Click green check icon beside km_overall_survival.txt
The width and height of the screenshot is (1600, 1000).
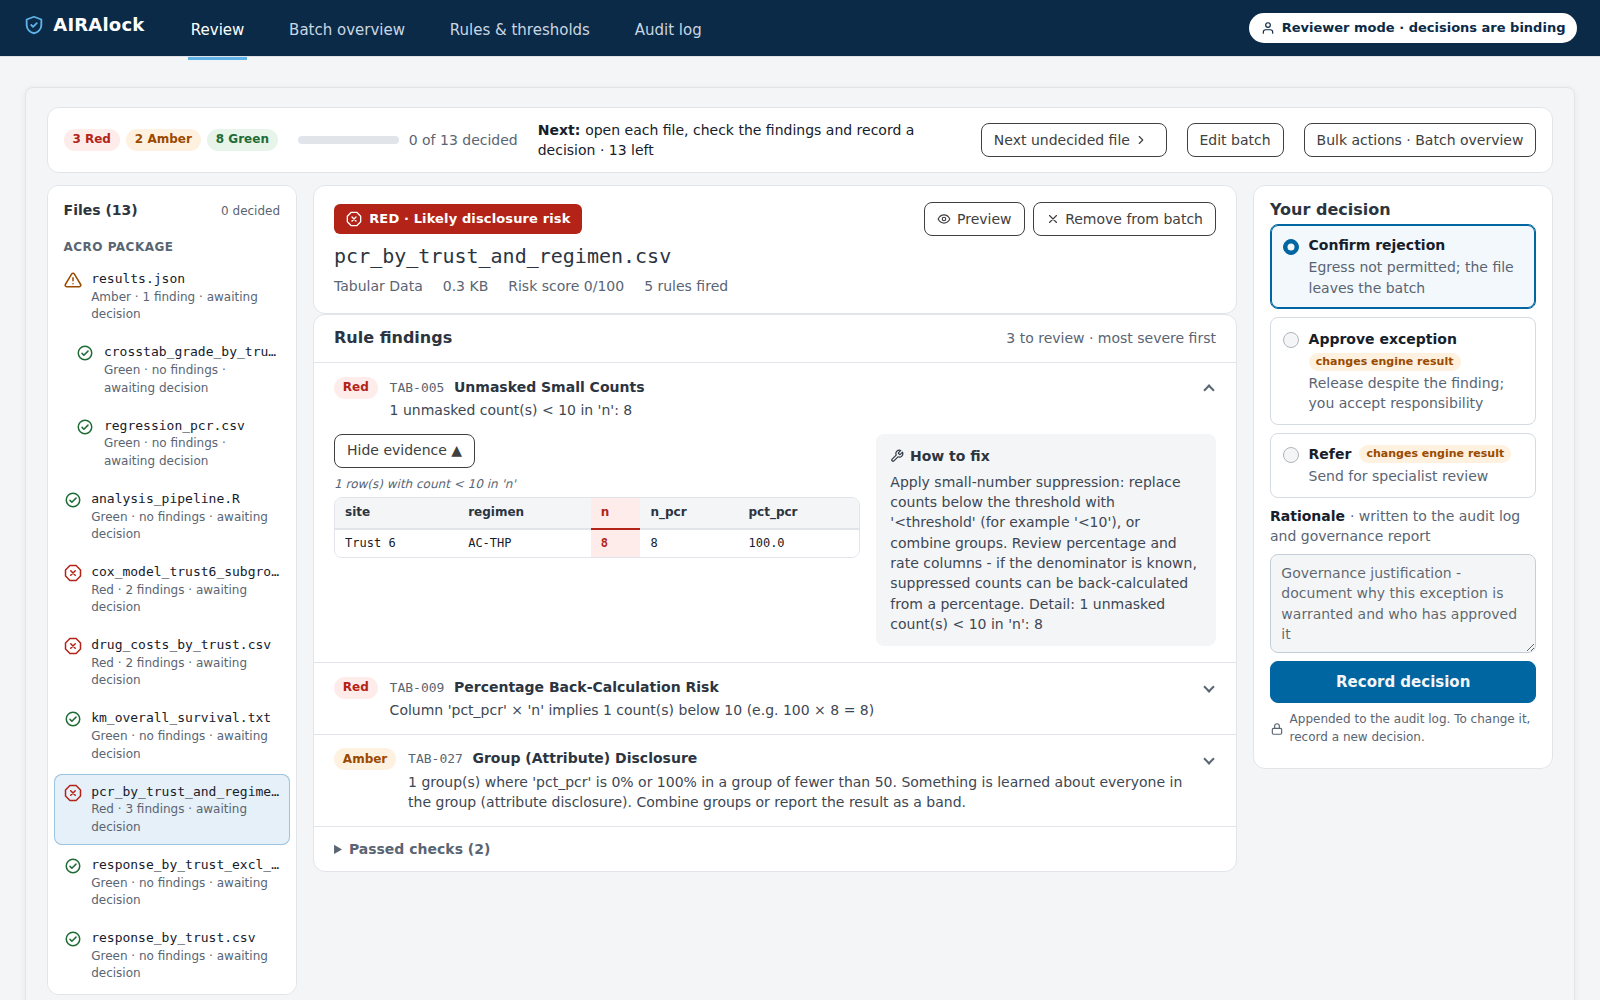73,719
